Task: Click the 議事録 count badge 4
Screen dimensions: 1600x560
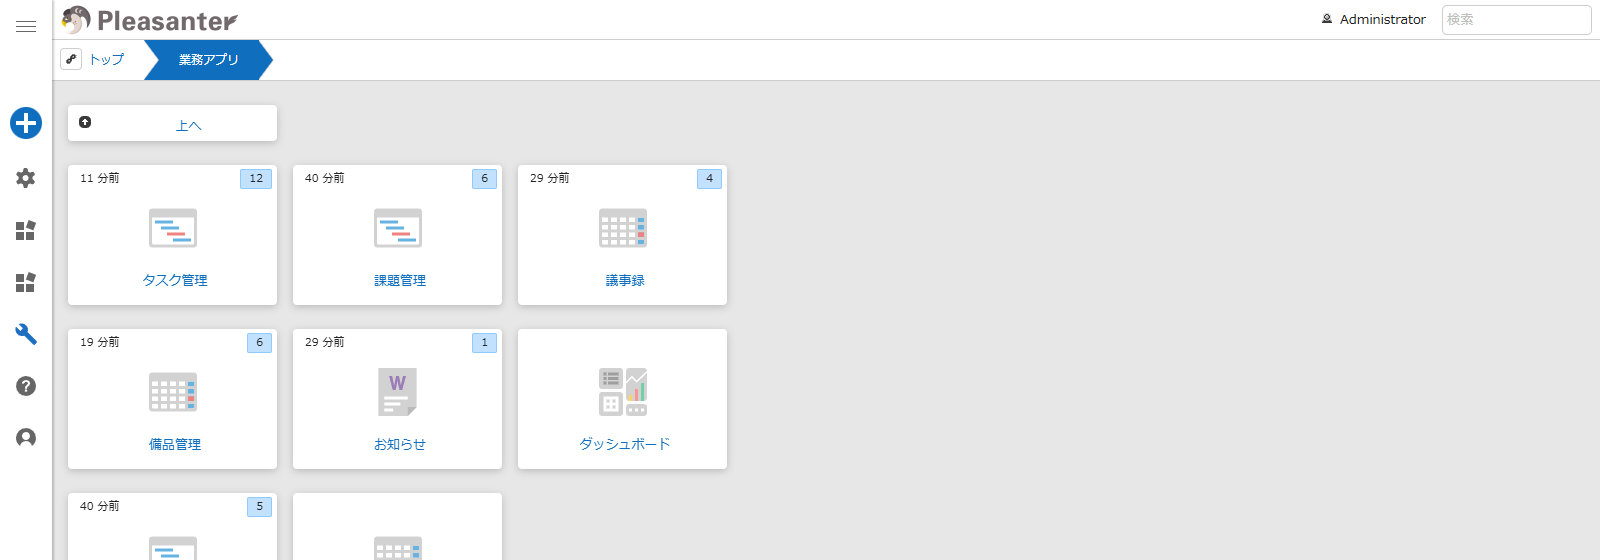Action: 709,178
